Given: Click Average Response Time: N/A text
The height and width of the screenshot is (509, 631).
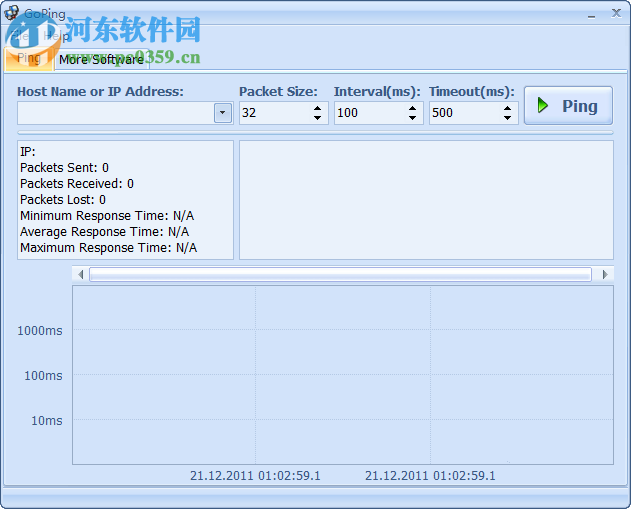Looking at the screenshot, I should pos(105,232).
